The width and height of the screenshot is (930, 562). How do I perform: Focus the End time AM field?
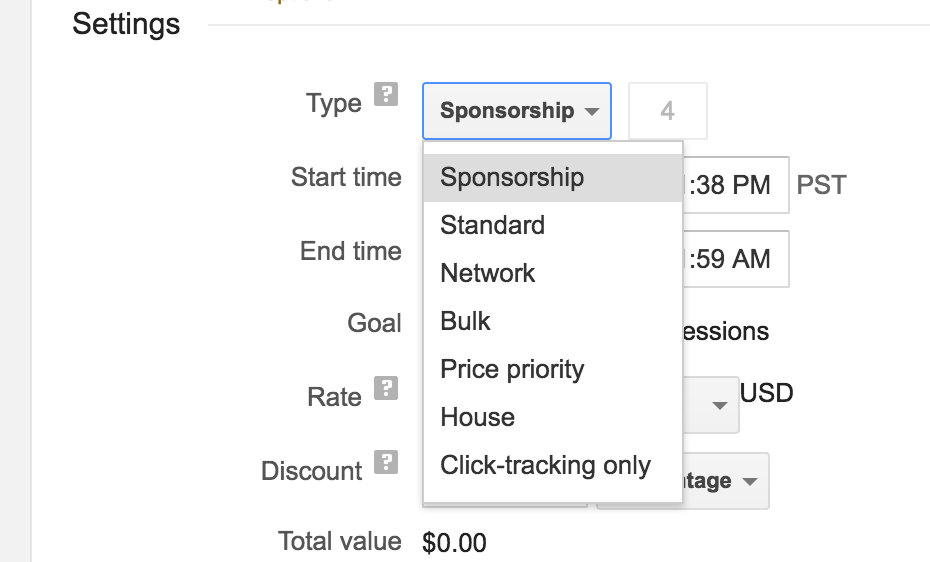coord(736,259)
